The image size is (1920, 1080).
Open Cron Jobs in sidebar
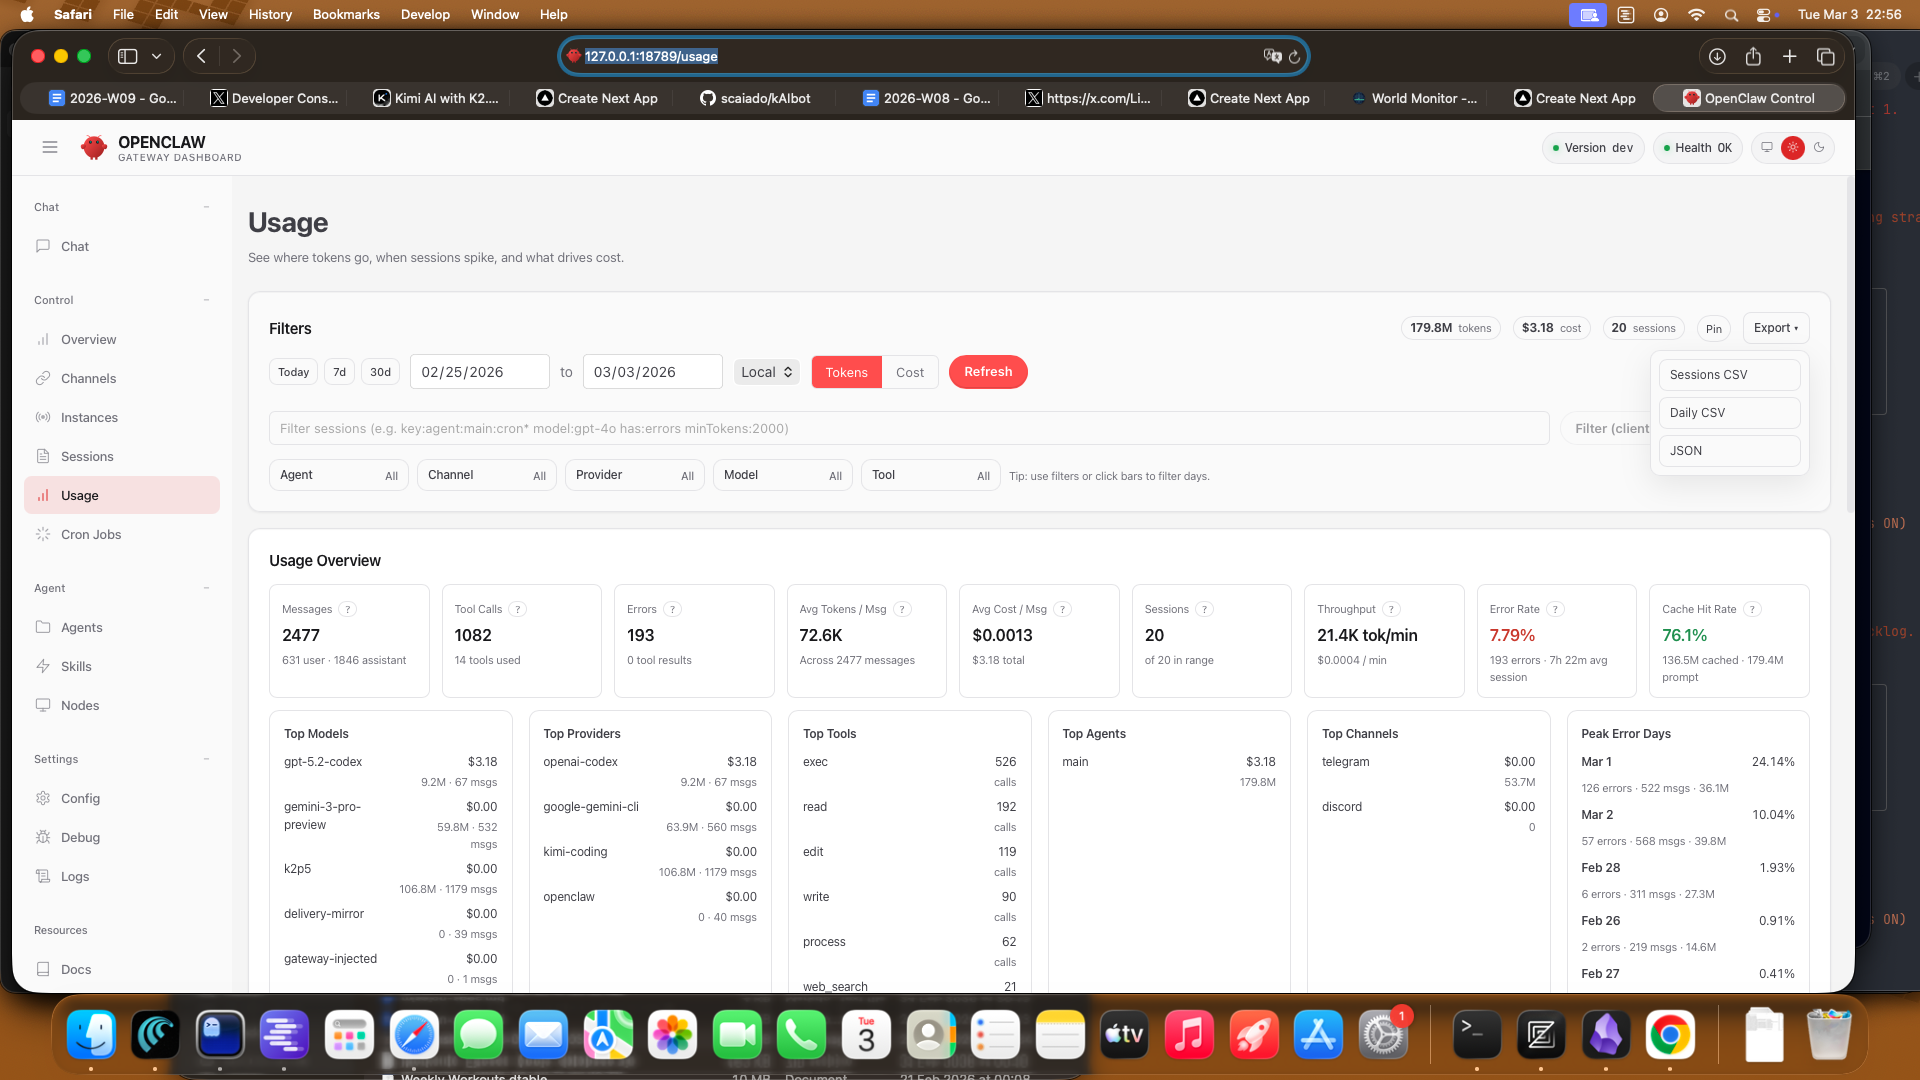point(91,535)
